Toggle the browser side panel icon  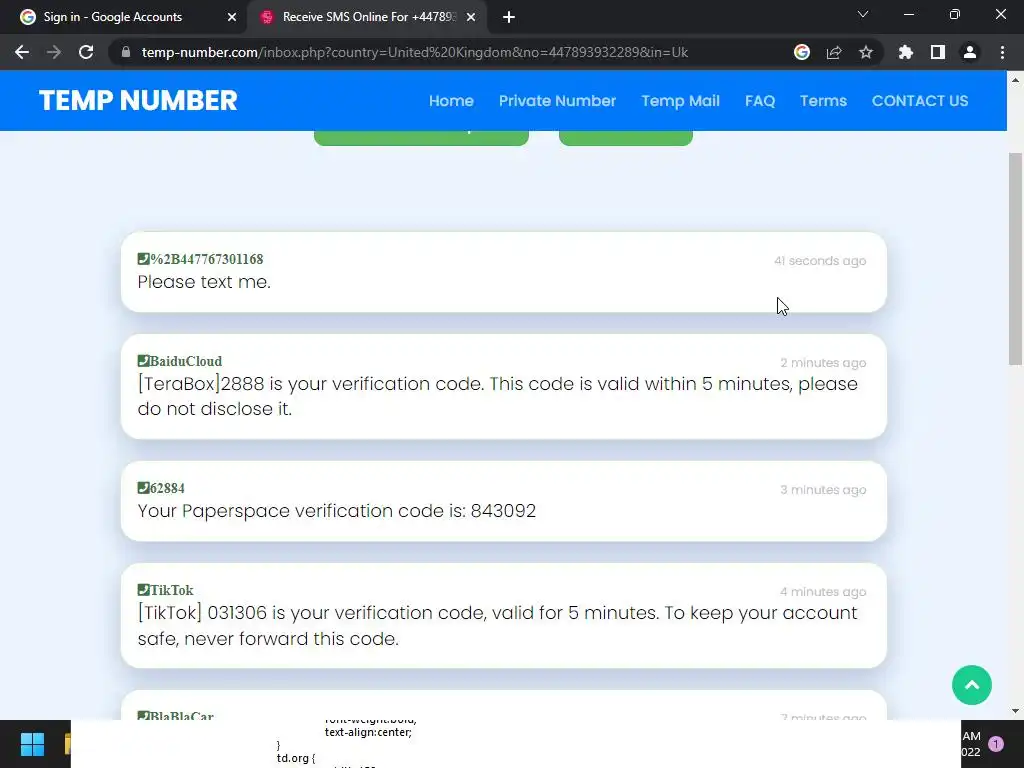[x=938, y=52]
